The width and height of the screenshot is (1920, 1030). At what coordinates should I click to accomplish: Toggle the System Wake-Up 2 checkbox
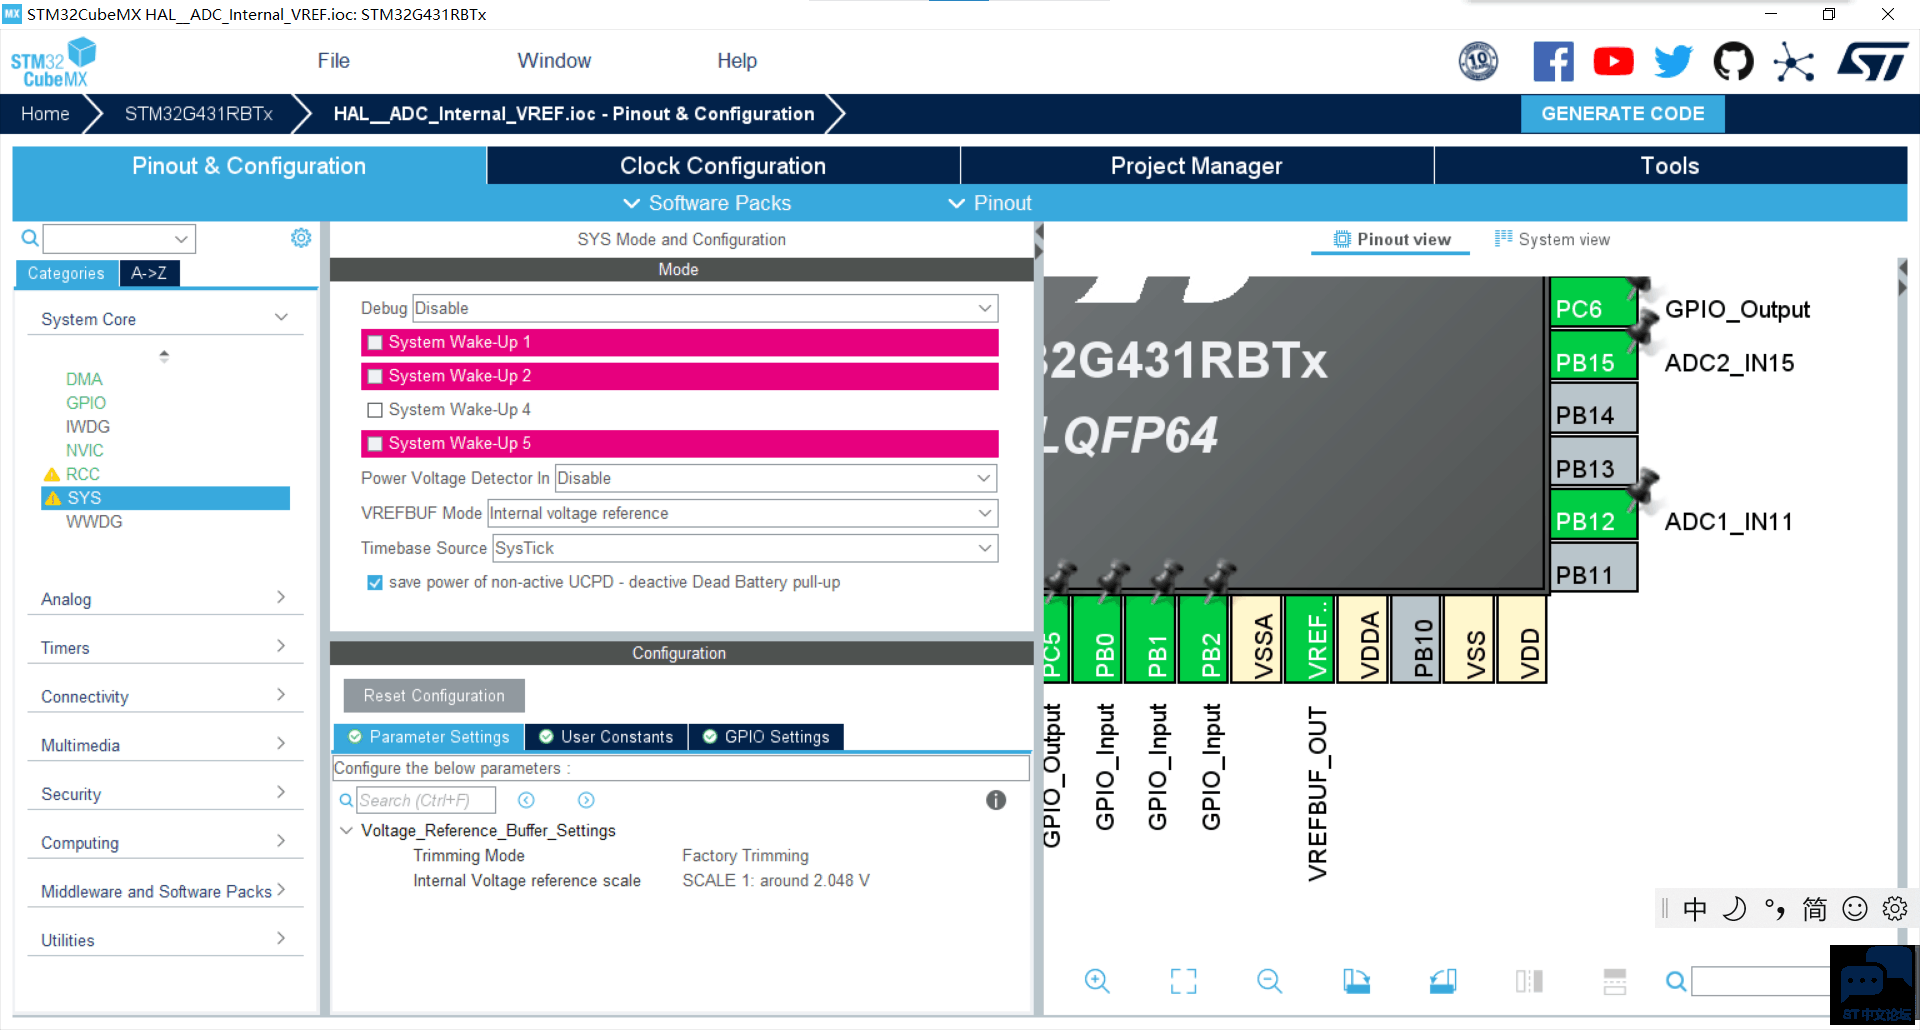coord(375,377)
